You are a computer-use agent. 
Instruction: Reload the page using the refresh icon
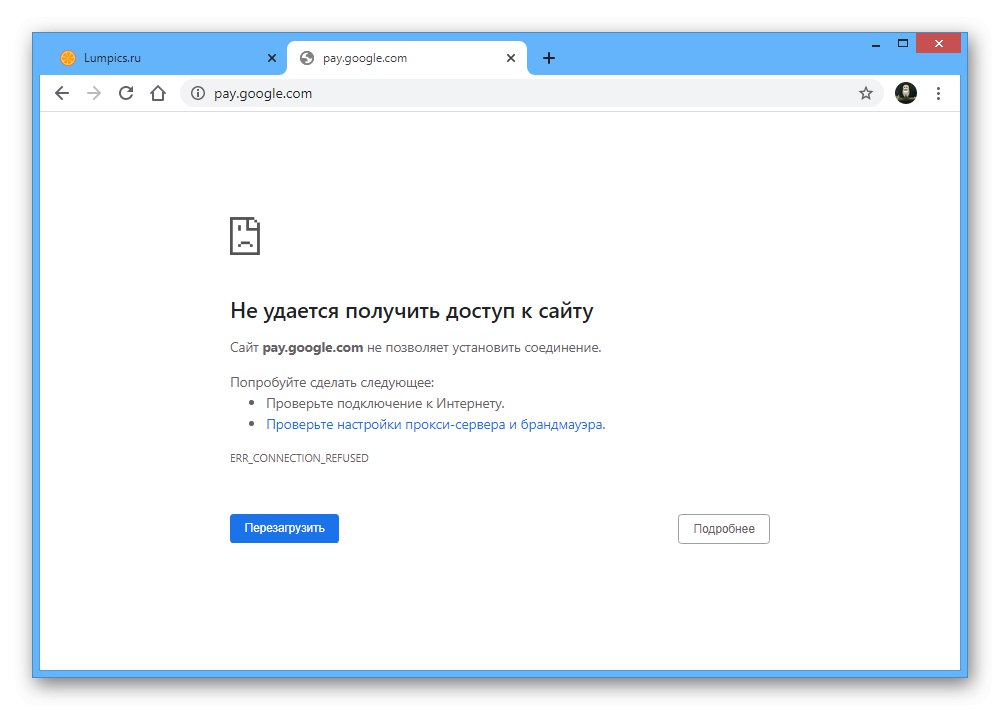click(126, 92)
